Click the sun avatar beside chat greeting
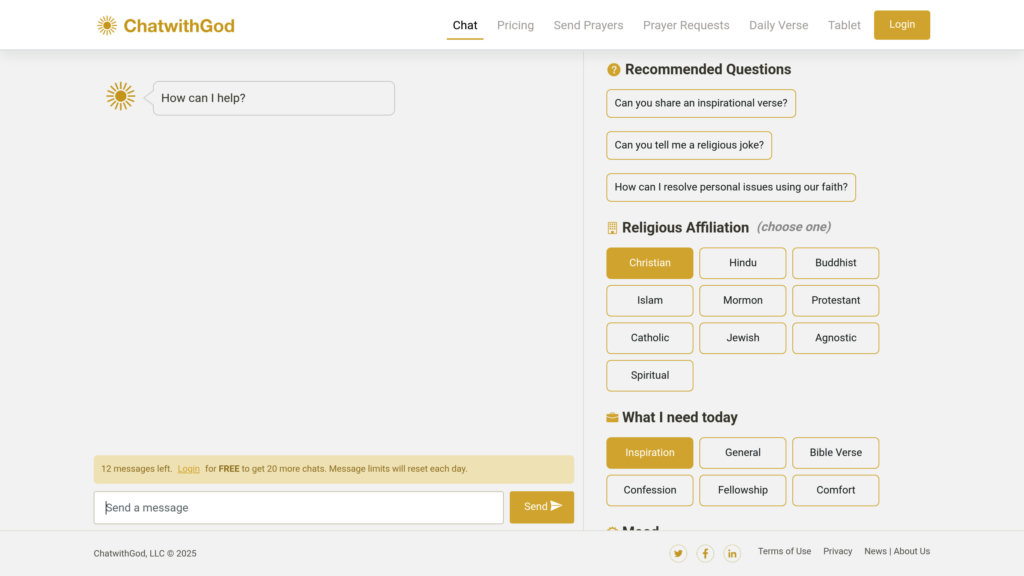The image size is (1024, 576). 121,97
